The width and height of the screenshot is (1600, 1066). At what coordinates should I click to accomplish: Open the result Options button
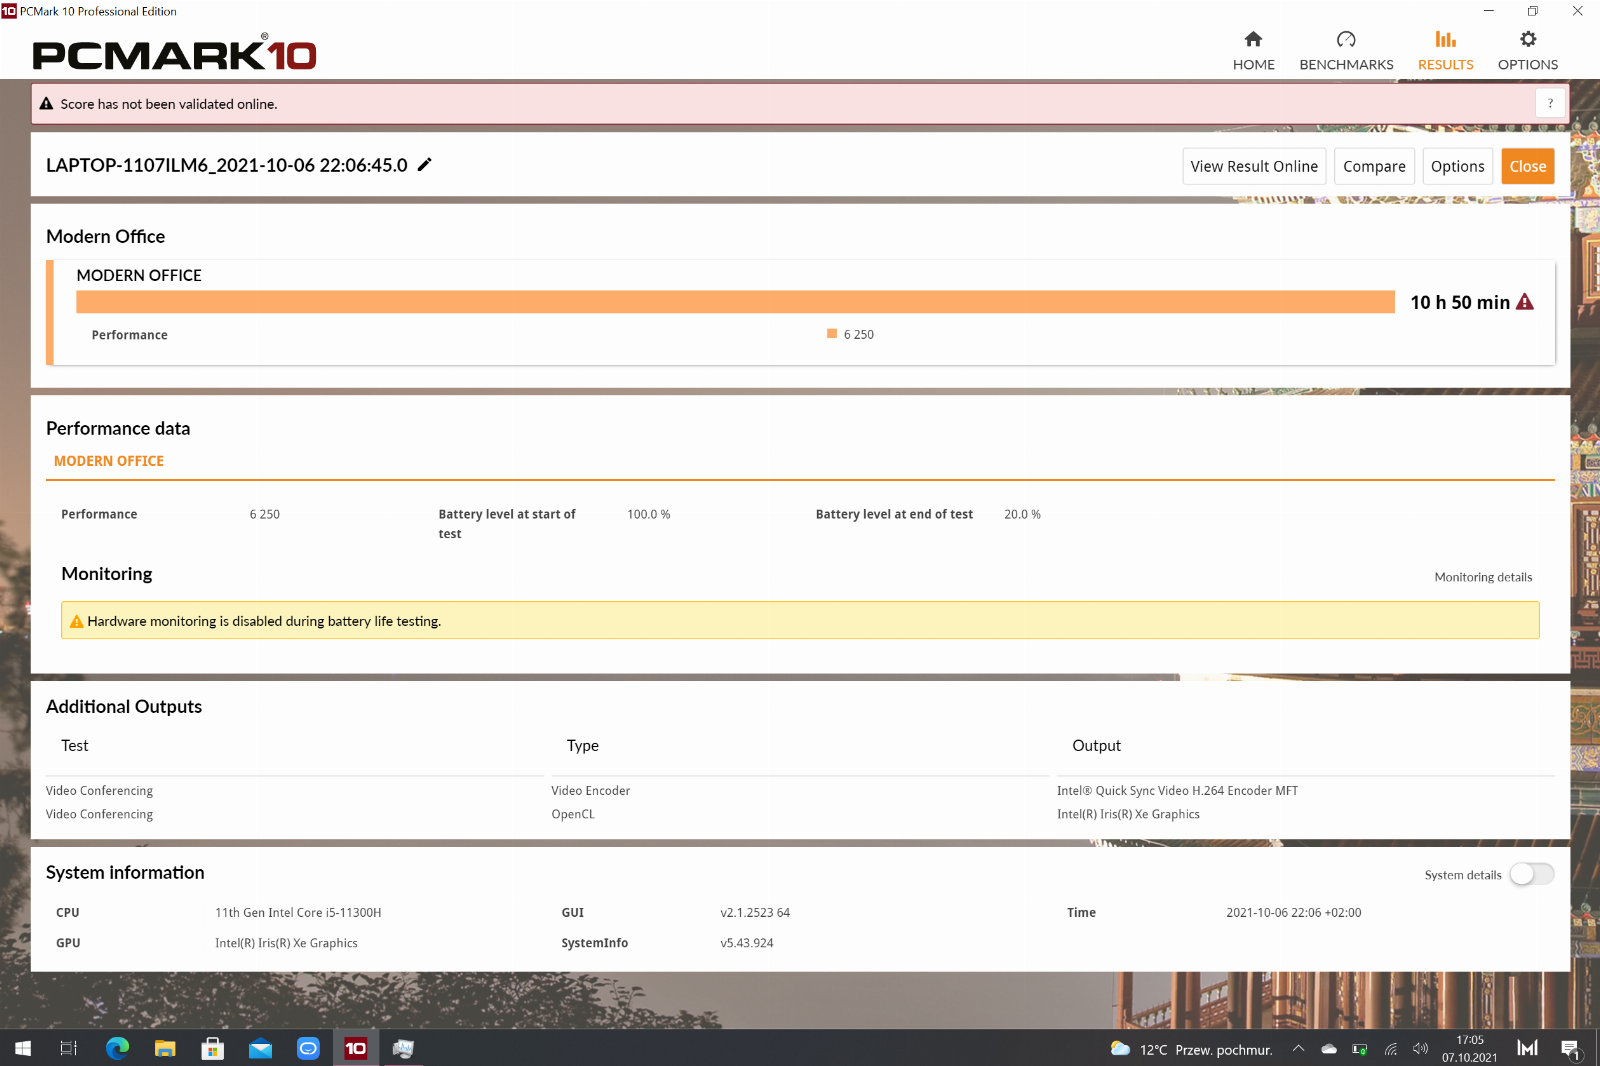coord(1457,167)
